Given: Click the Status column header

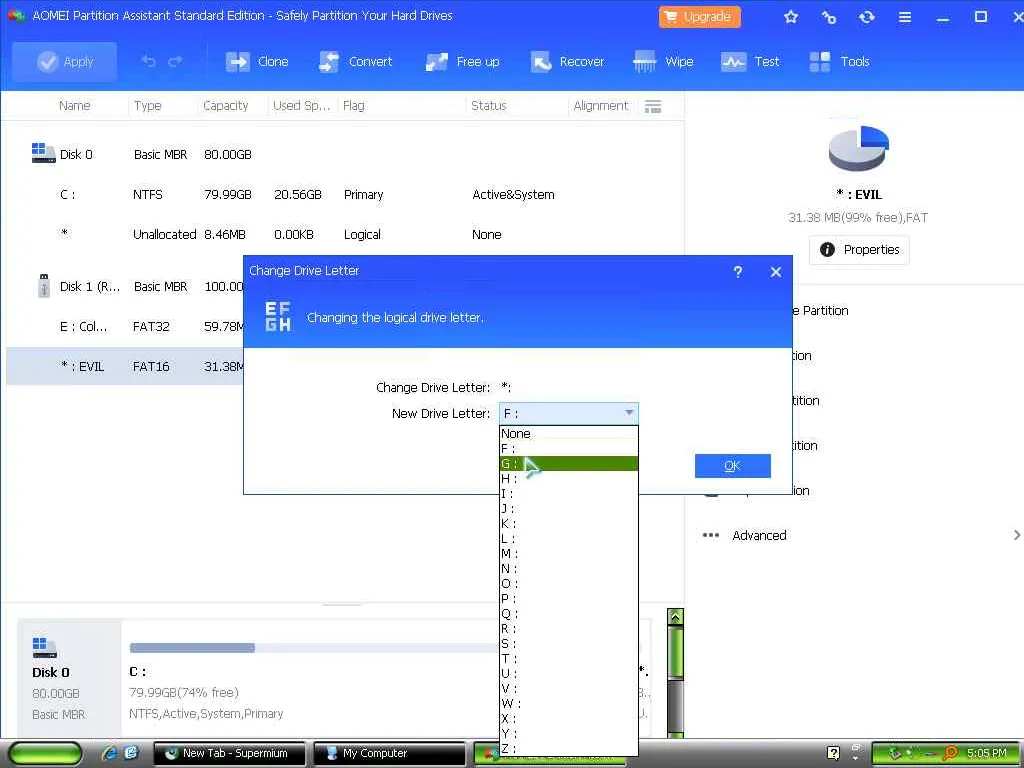Looking at the screenshot, I should pyautogui.click(x=488, y=106).
